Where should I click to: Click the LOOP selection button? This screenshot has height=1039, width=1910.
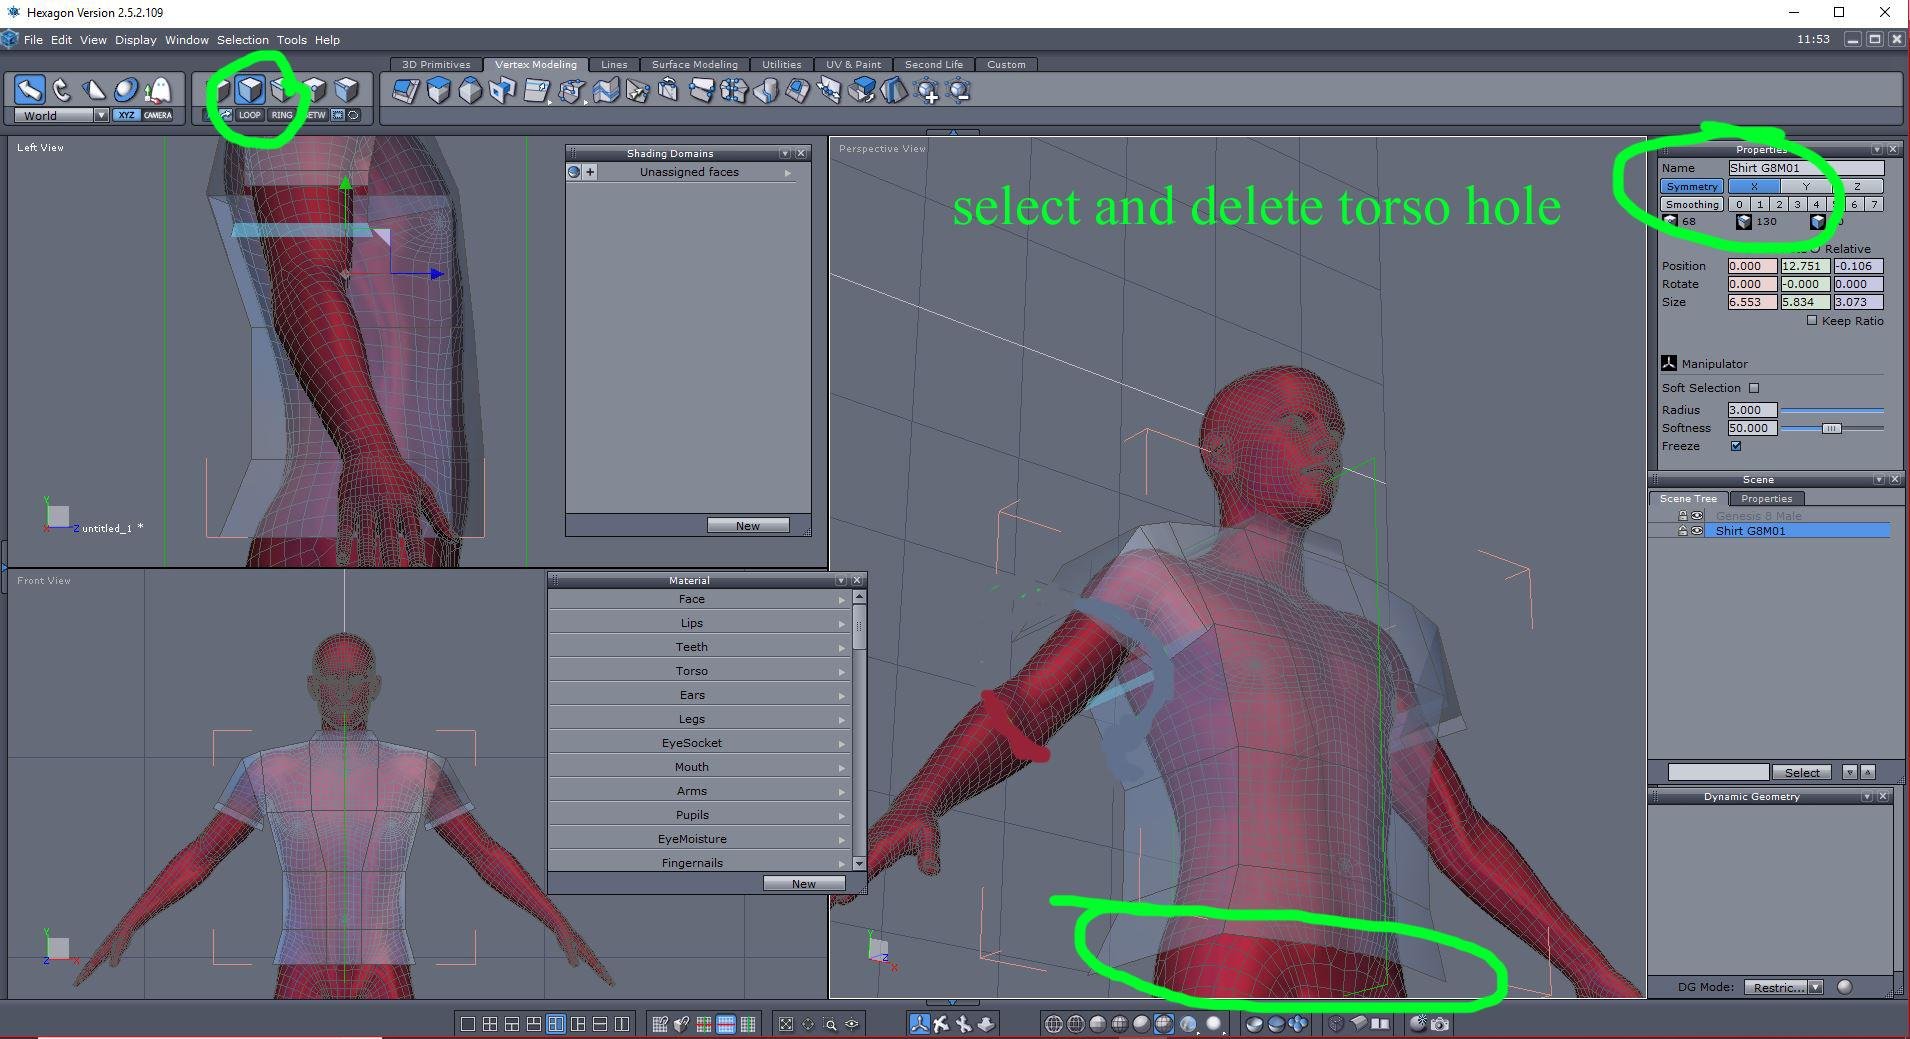249,115
